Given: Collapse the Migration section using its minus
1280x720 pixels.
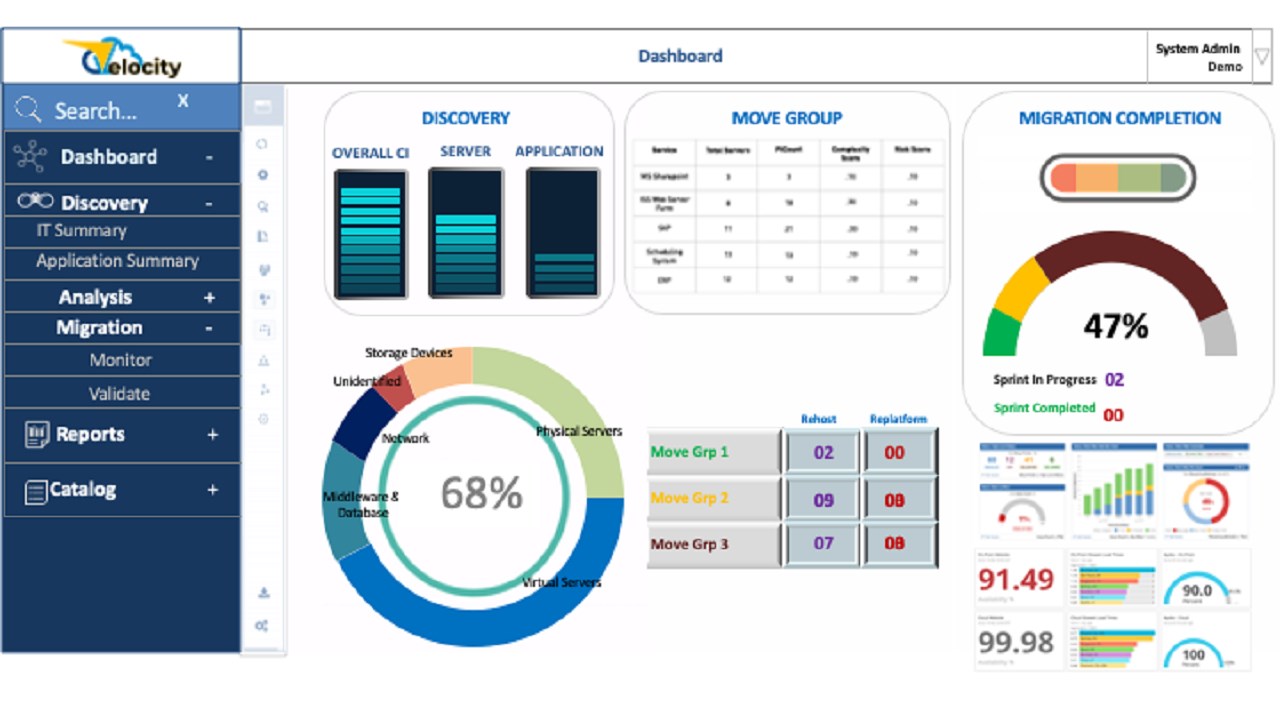Looking at the screenshot, I should click(209, 328).
